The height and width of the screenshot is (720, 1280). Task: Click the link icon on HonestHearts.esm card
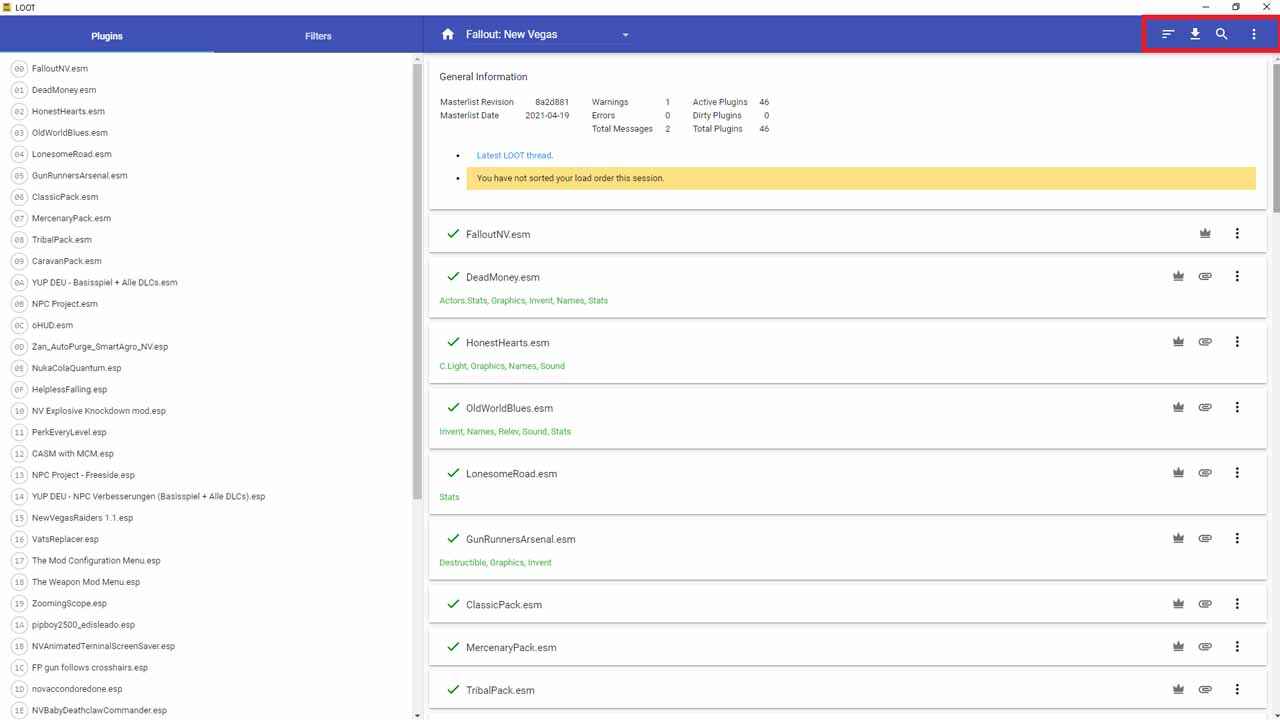[x=1205, y=342]
